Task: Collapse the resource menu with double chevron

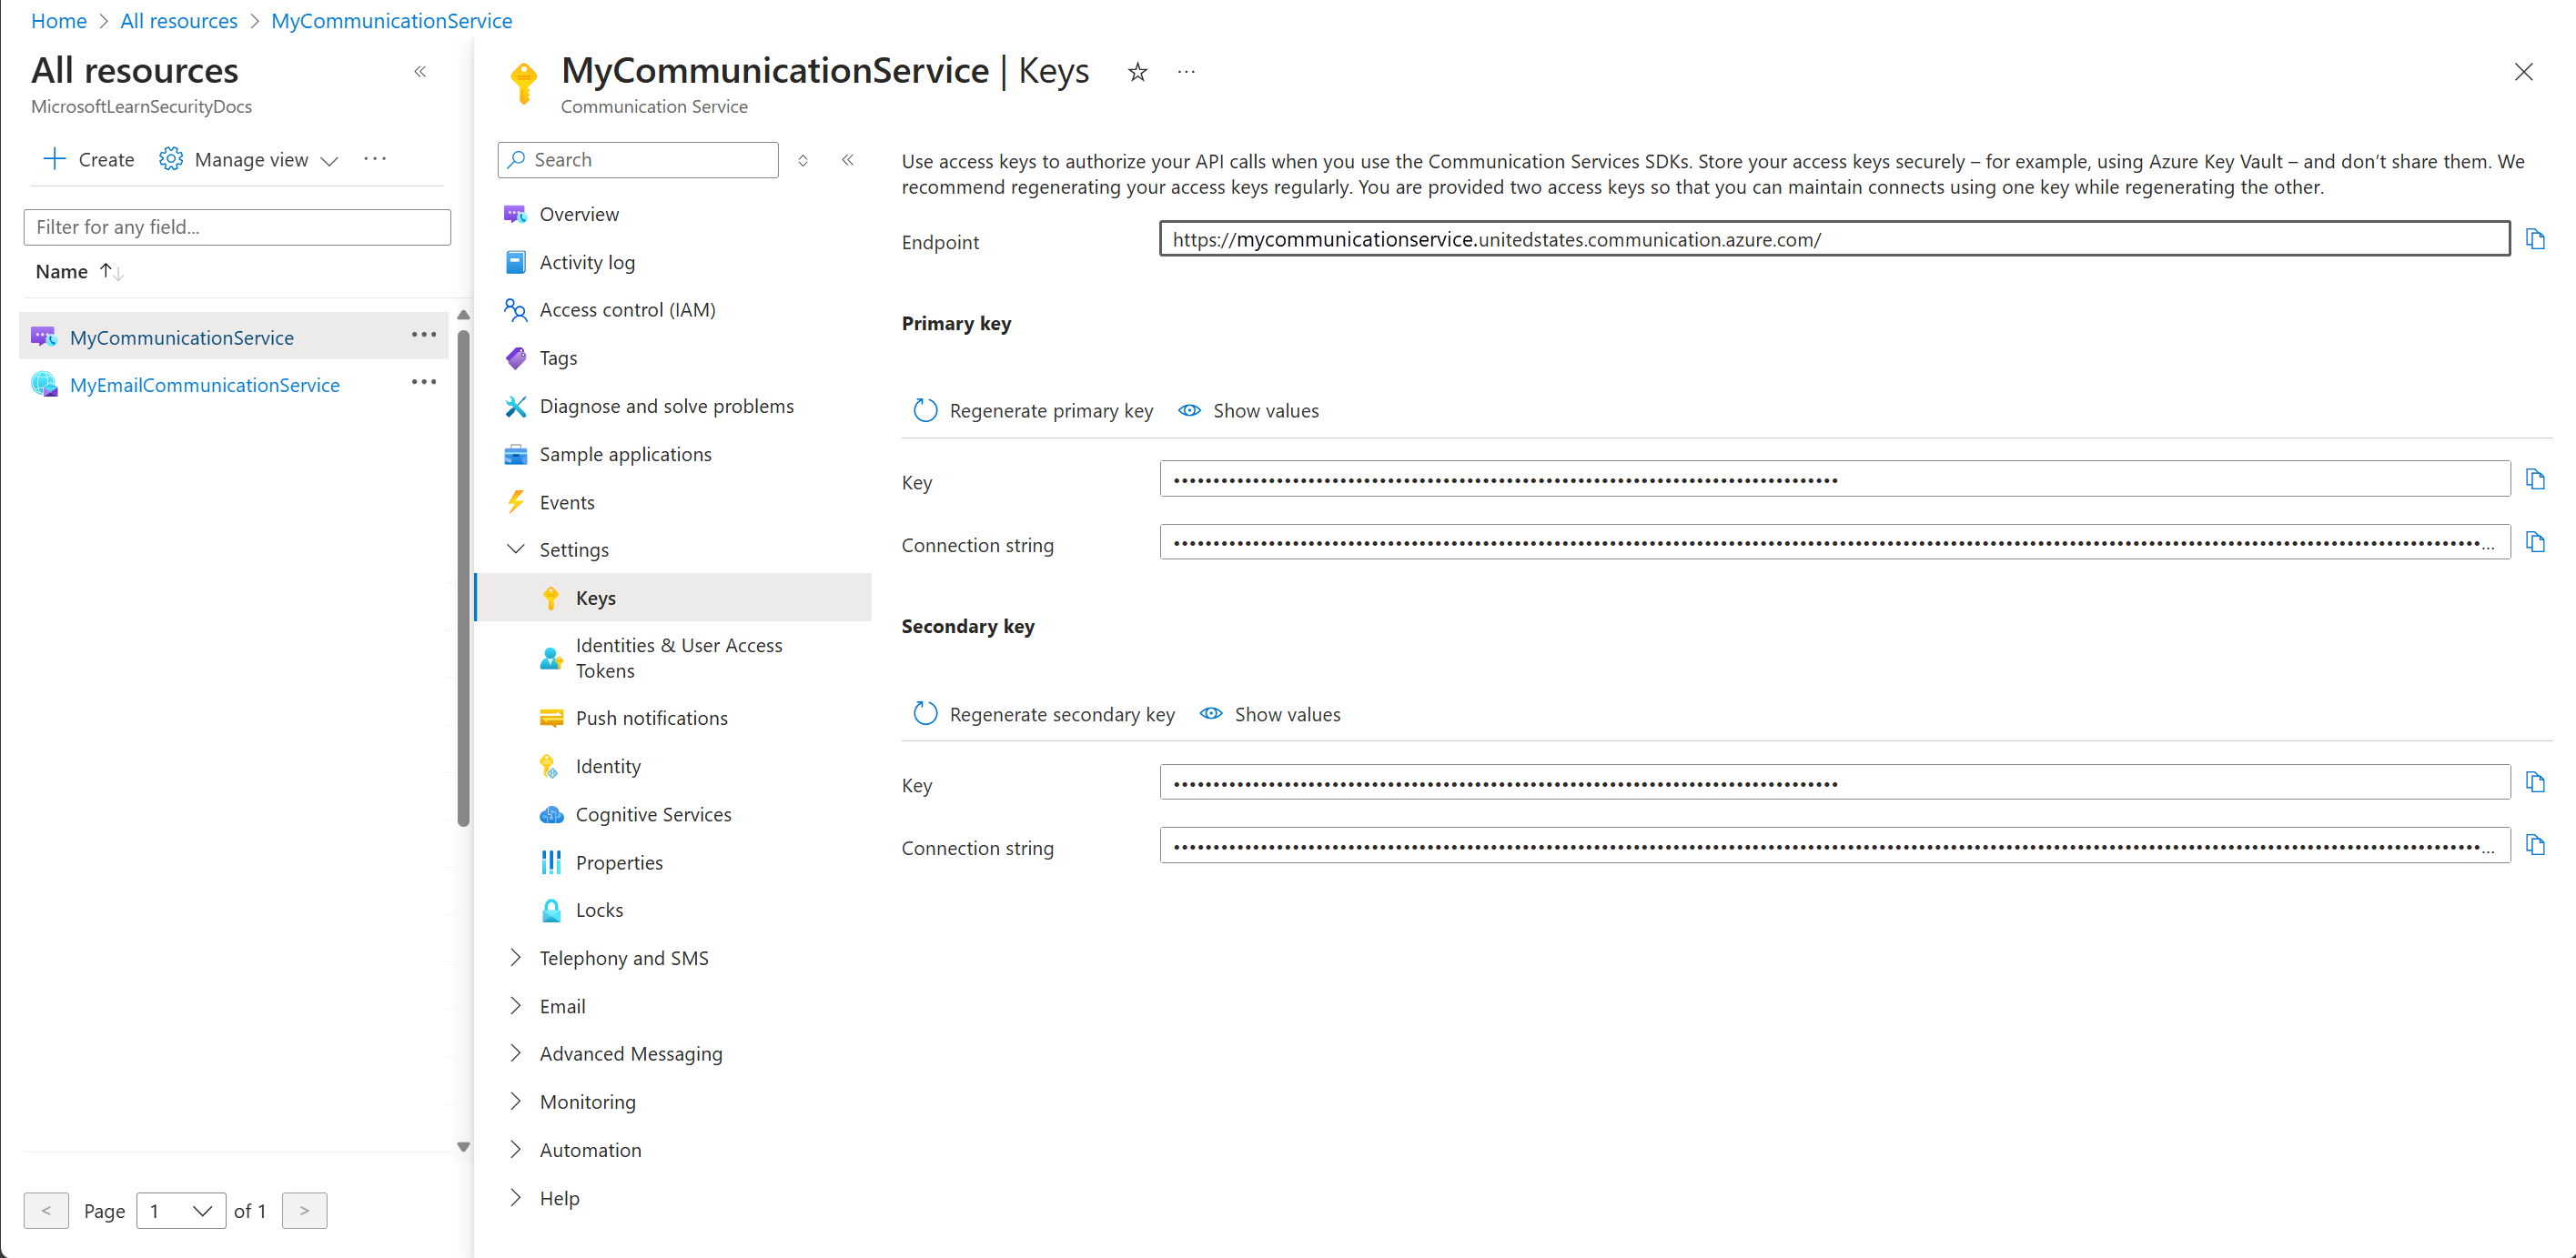Action: pyautogui.click(x=847, y=160)
